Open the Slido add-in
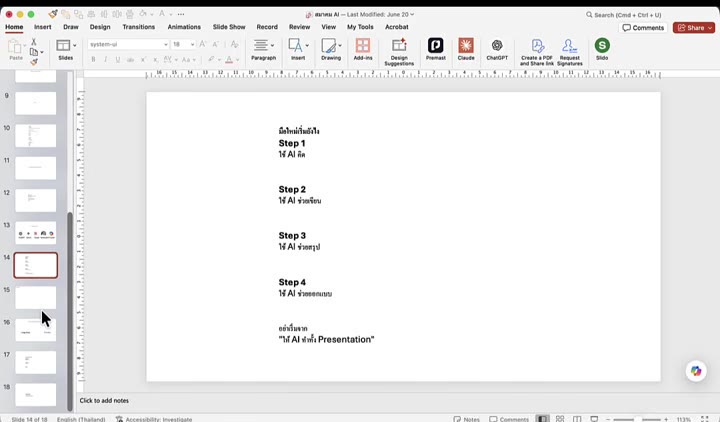The image size is (720, 422). click(x=602, y=49)
